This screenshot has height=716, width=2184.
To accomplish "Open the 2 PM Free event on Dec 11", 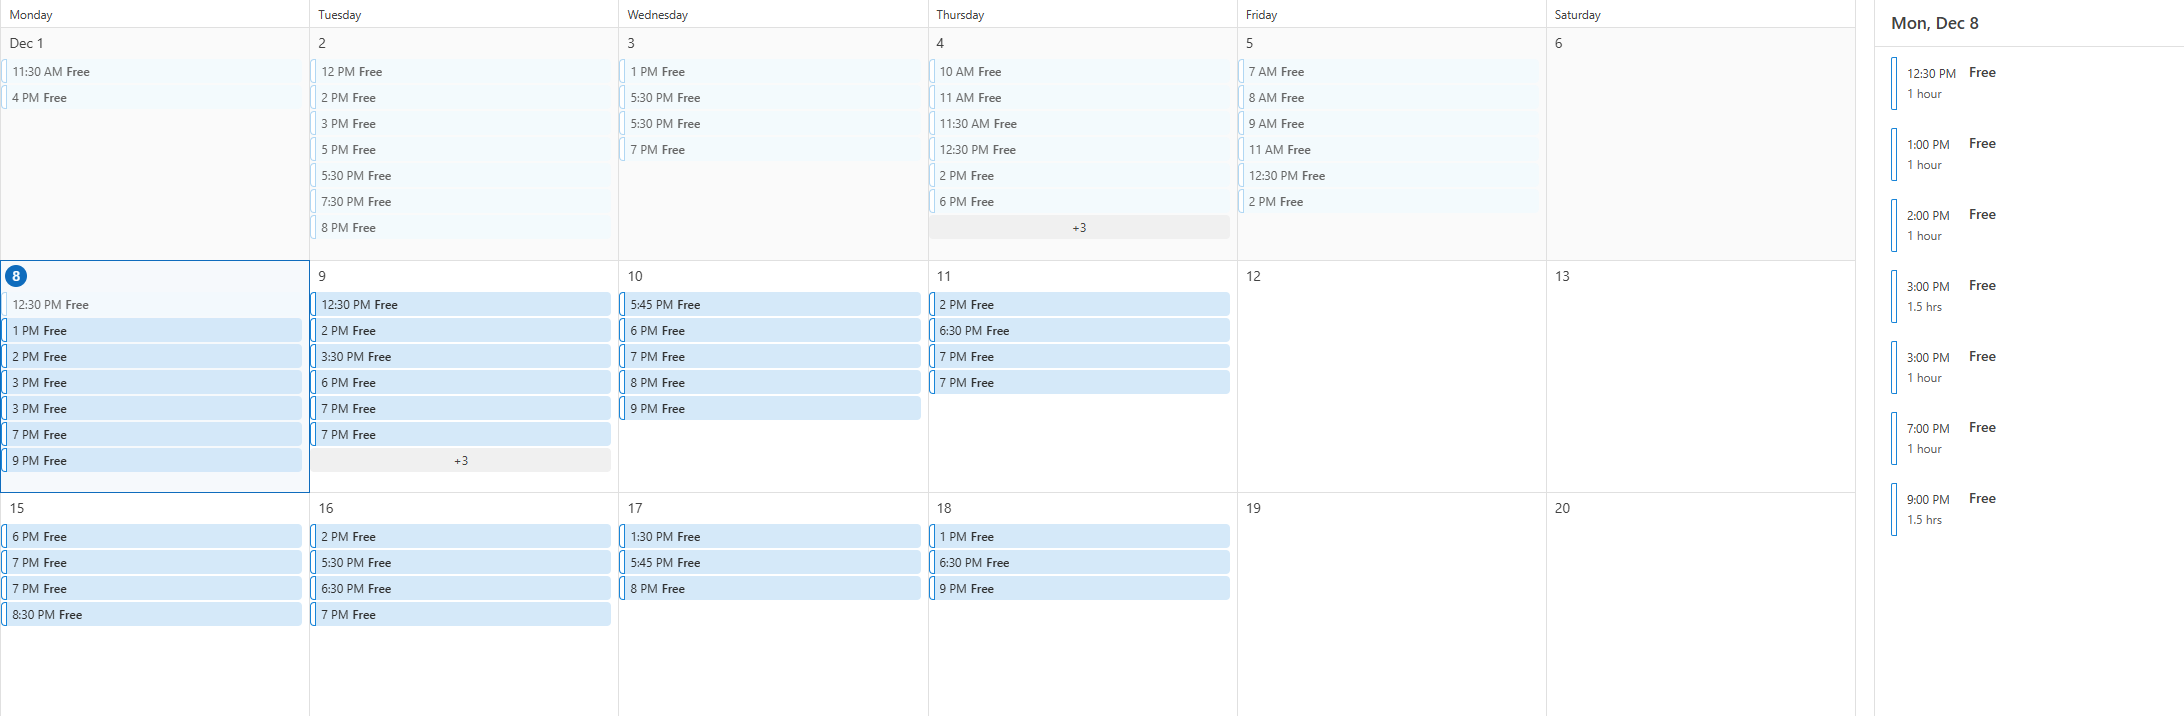I will point(1079,305).
